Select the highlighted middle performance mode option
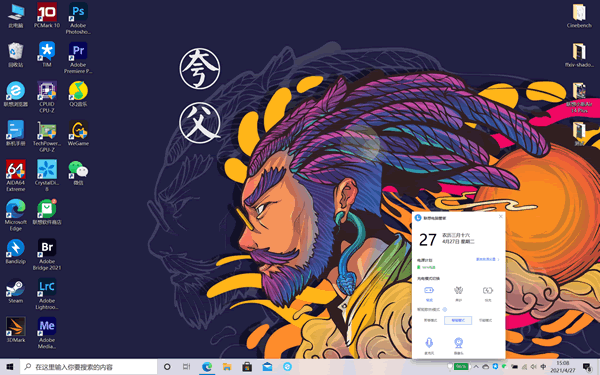 pos(458,320)
